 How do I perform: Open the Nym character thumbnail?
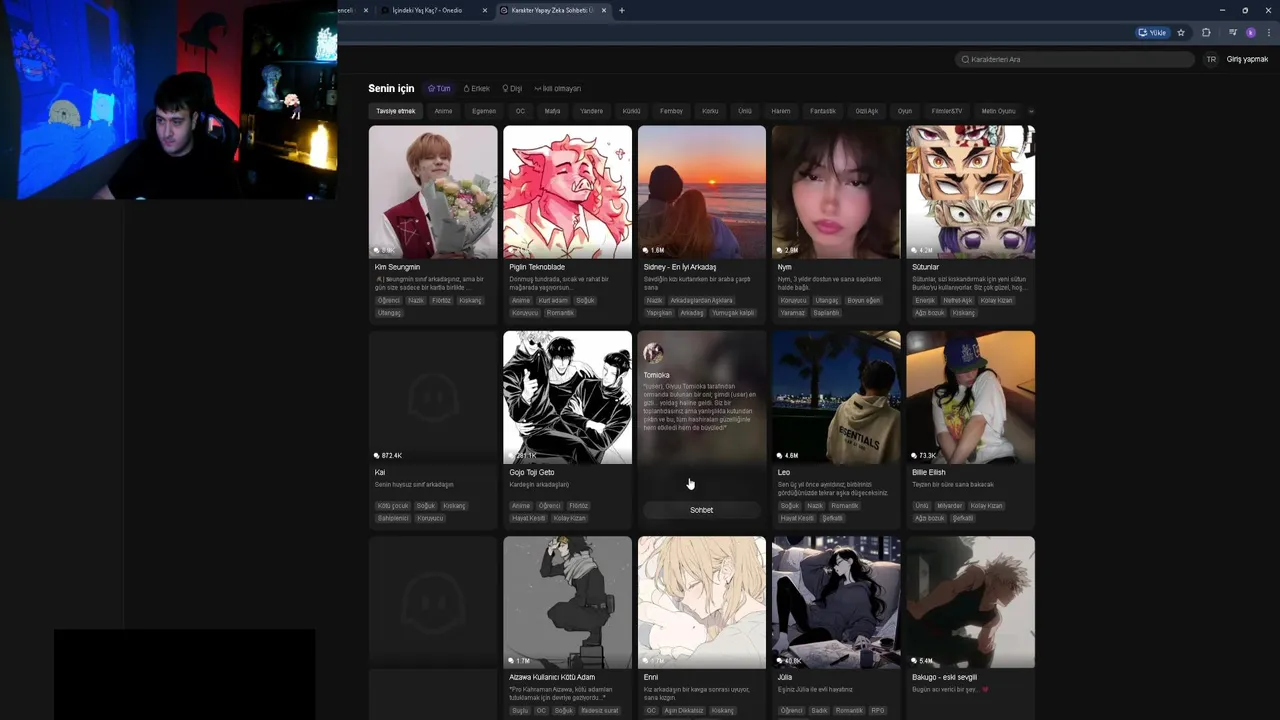pos(836,192)
